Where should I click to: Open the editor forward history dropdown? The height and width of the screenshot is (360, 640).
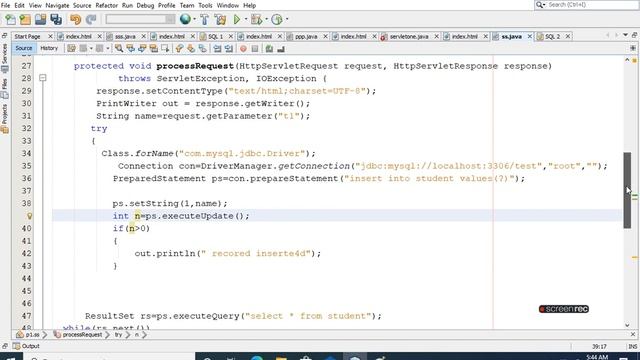tap(108, 49)
